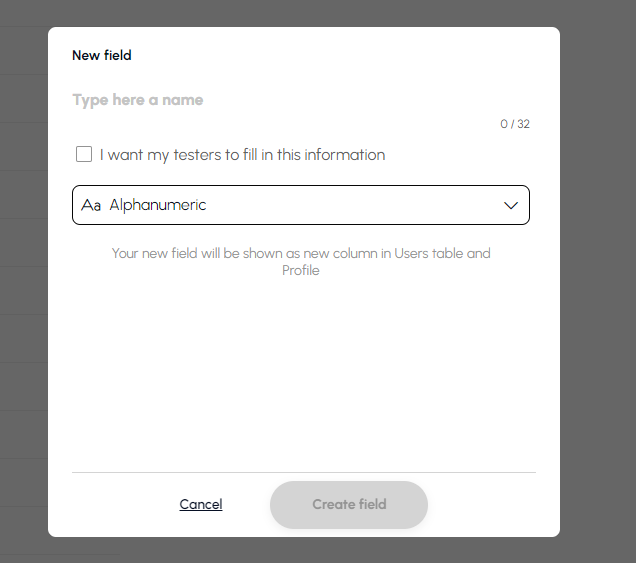Click the Aa alphanumeric type icon

pyautogui.click(x=91, y=205)
